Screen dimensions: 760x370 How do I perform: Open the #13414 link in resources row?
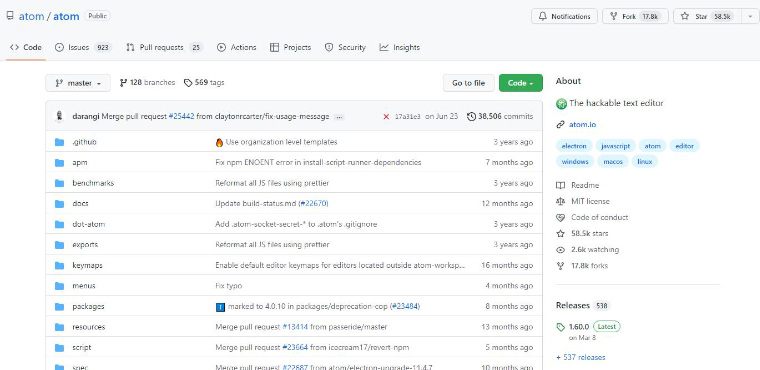[x=295, y=327]
